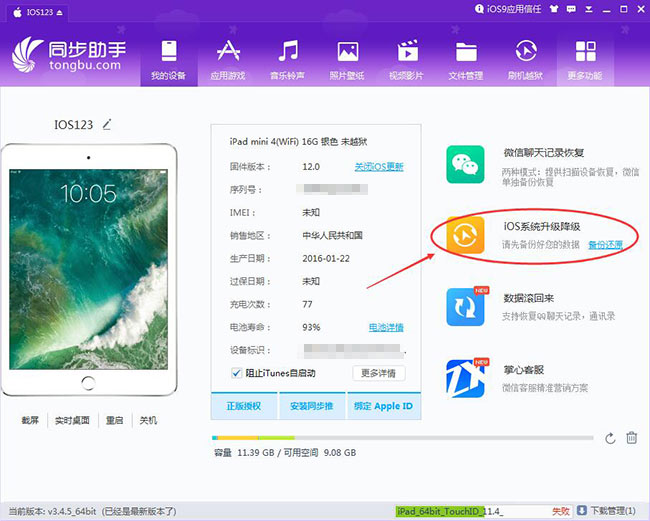Viewport: 650px width, 521px height.
Task: Click the 电池详情 battery details link
Action: tap(386, 327)
